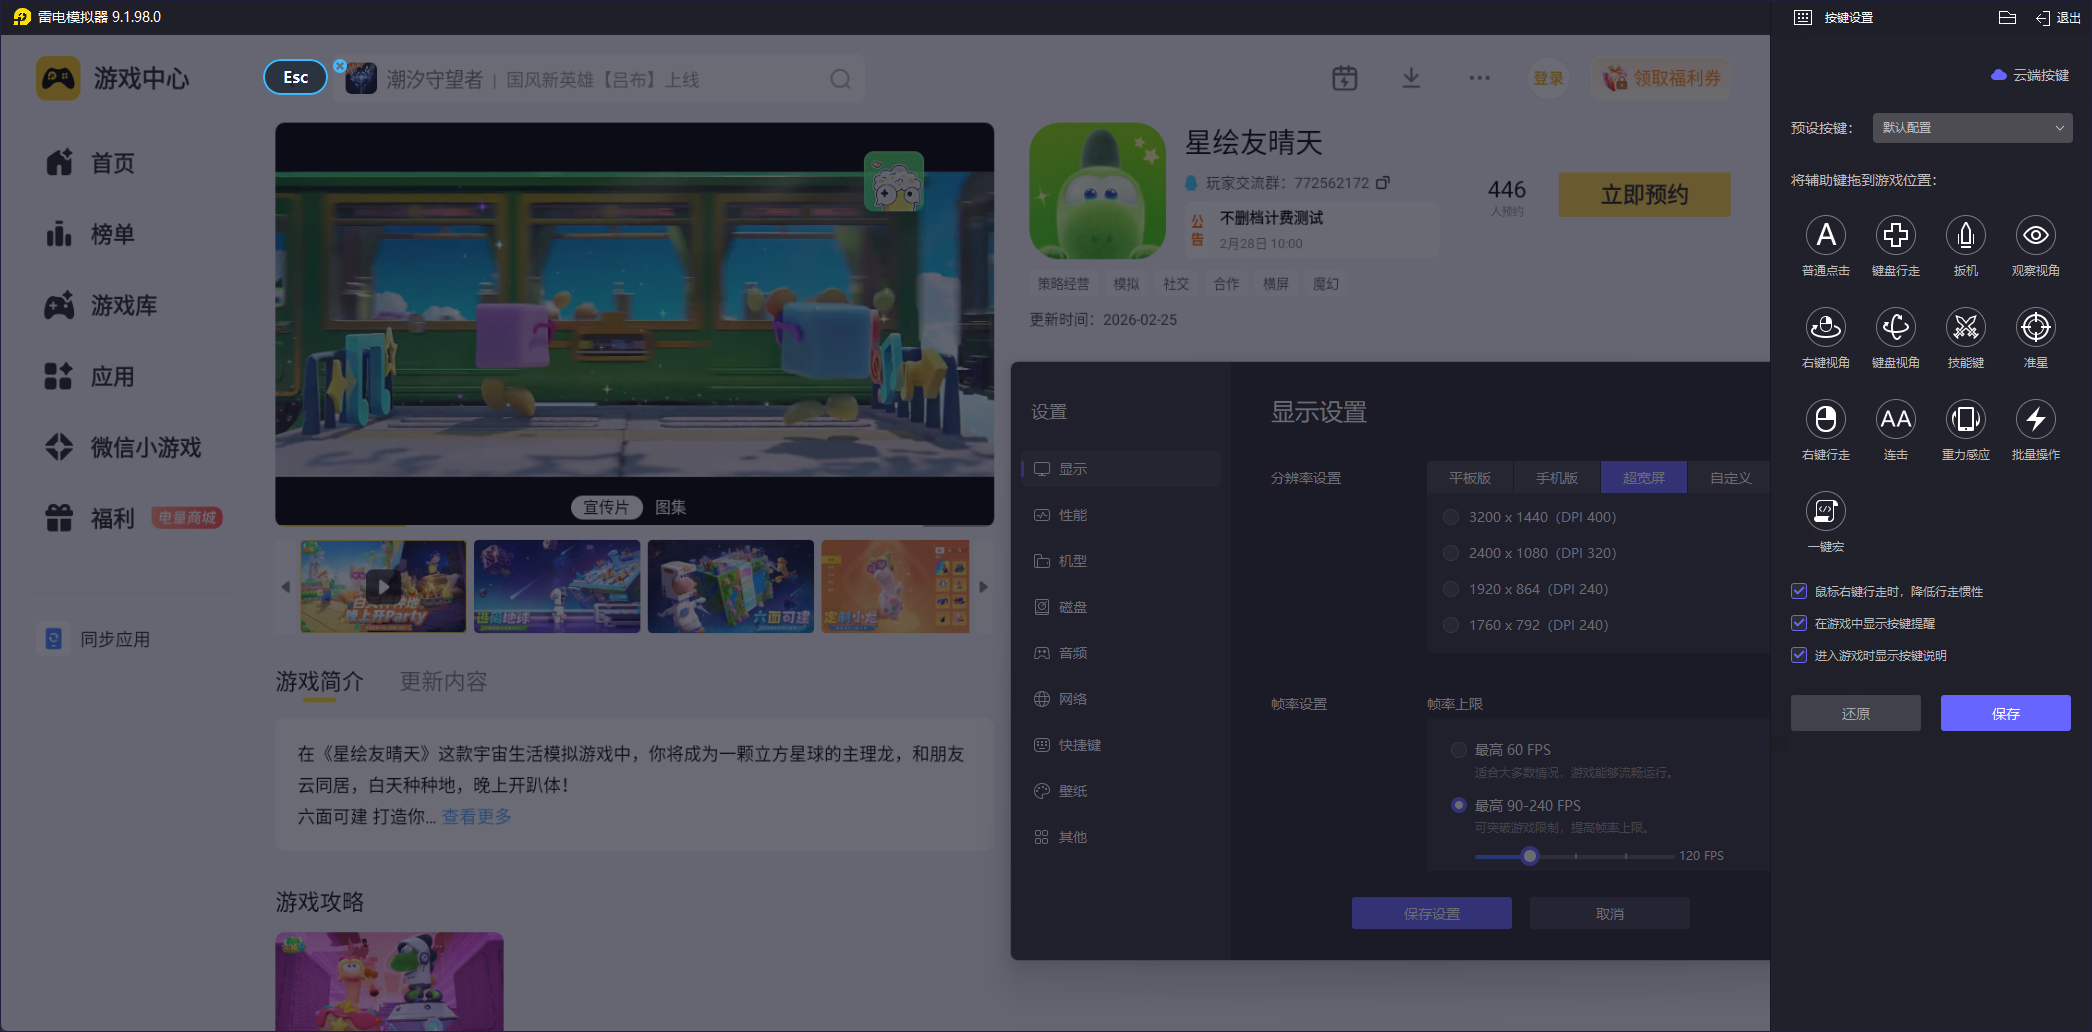Select the 重力感应 gravity sensor tool
The image size is (2092, 1032).
point(1965,420)
